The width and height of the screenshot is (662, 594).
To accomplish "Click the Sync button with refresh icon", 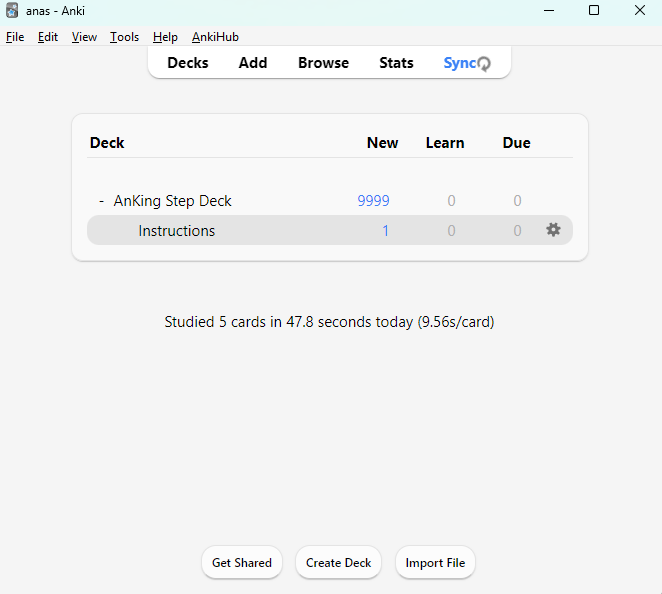I will click(467, 63).
